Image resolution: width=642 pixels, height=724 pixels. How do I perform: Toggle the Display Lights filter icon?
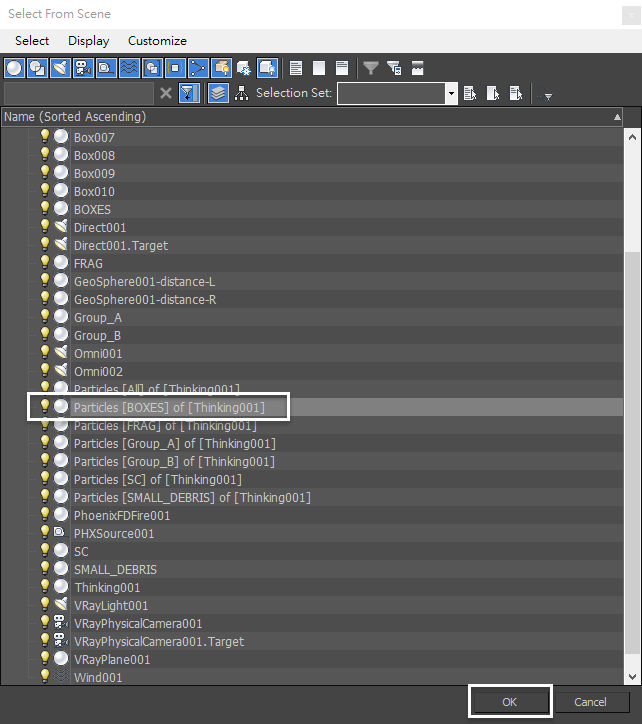click(x=61, y=68)
